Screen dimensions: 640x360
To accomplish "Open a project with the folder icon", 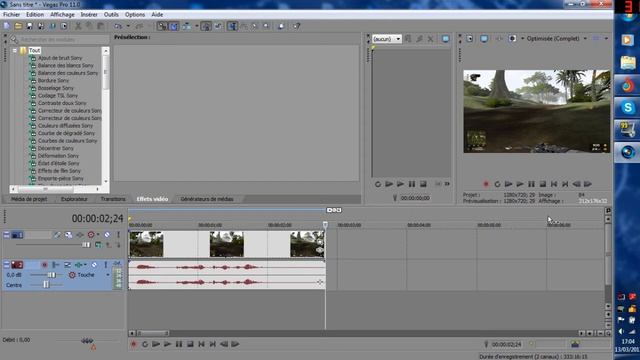I will point(18,26).
